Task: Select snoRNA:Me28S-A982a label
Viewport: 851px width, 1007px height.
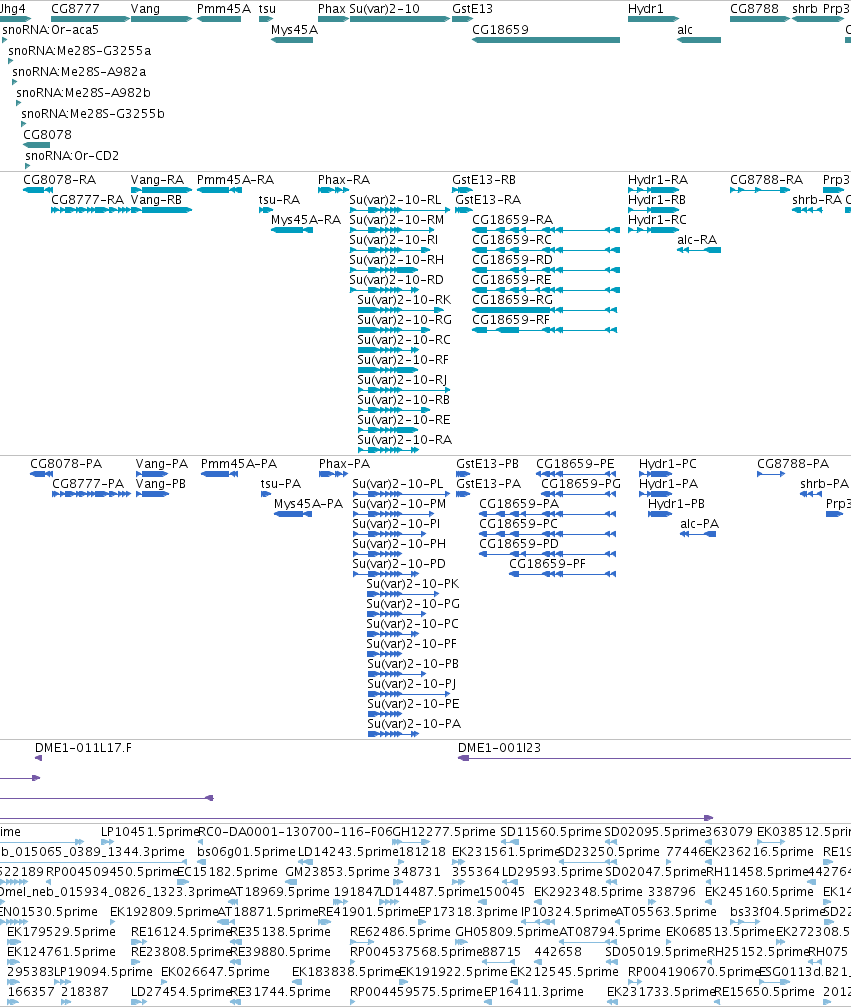Action: [79, 71]
